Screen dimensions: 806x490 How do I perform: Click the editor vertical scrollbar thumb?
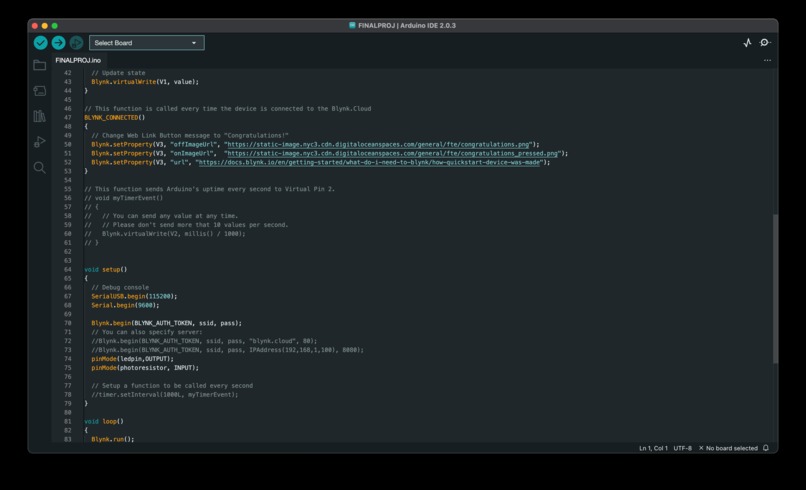pyautogui.click(x=775, y=289)
